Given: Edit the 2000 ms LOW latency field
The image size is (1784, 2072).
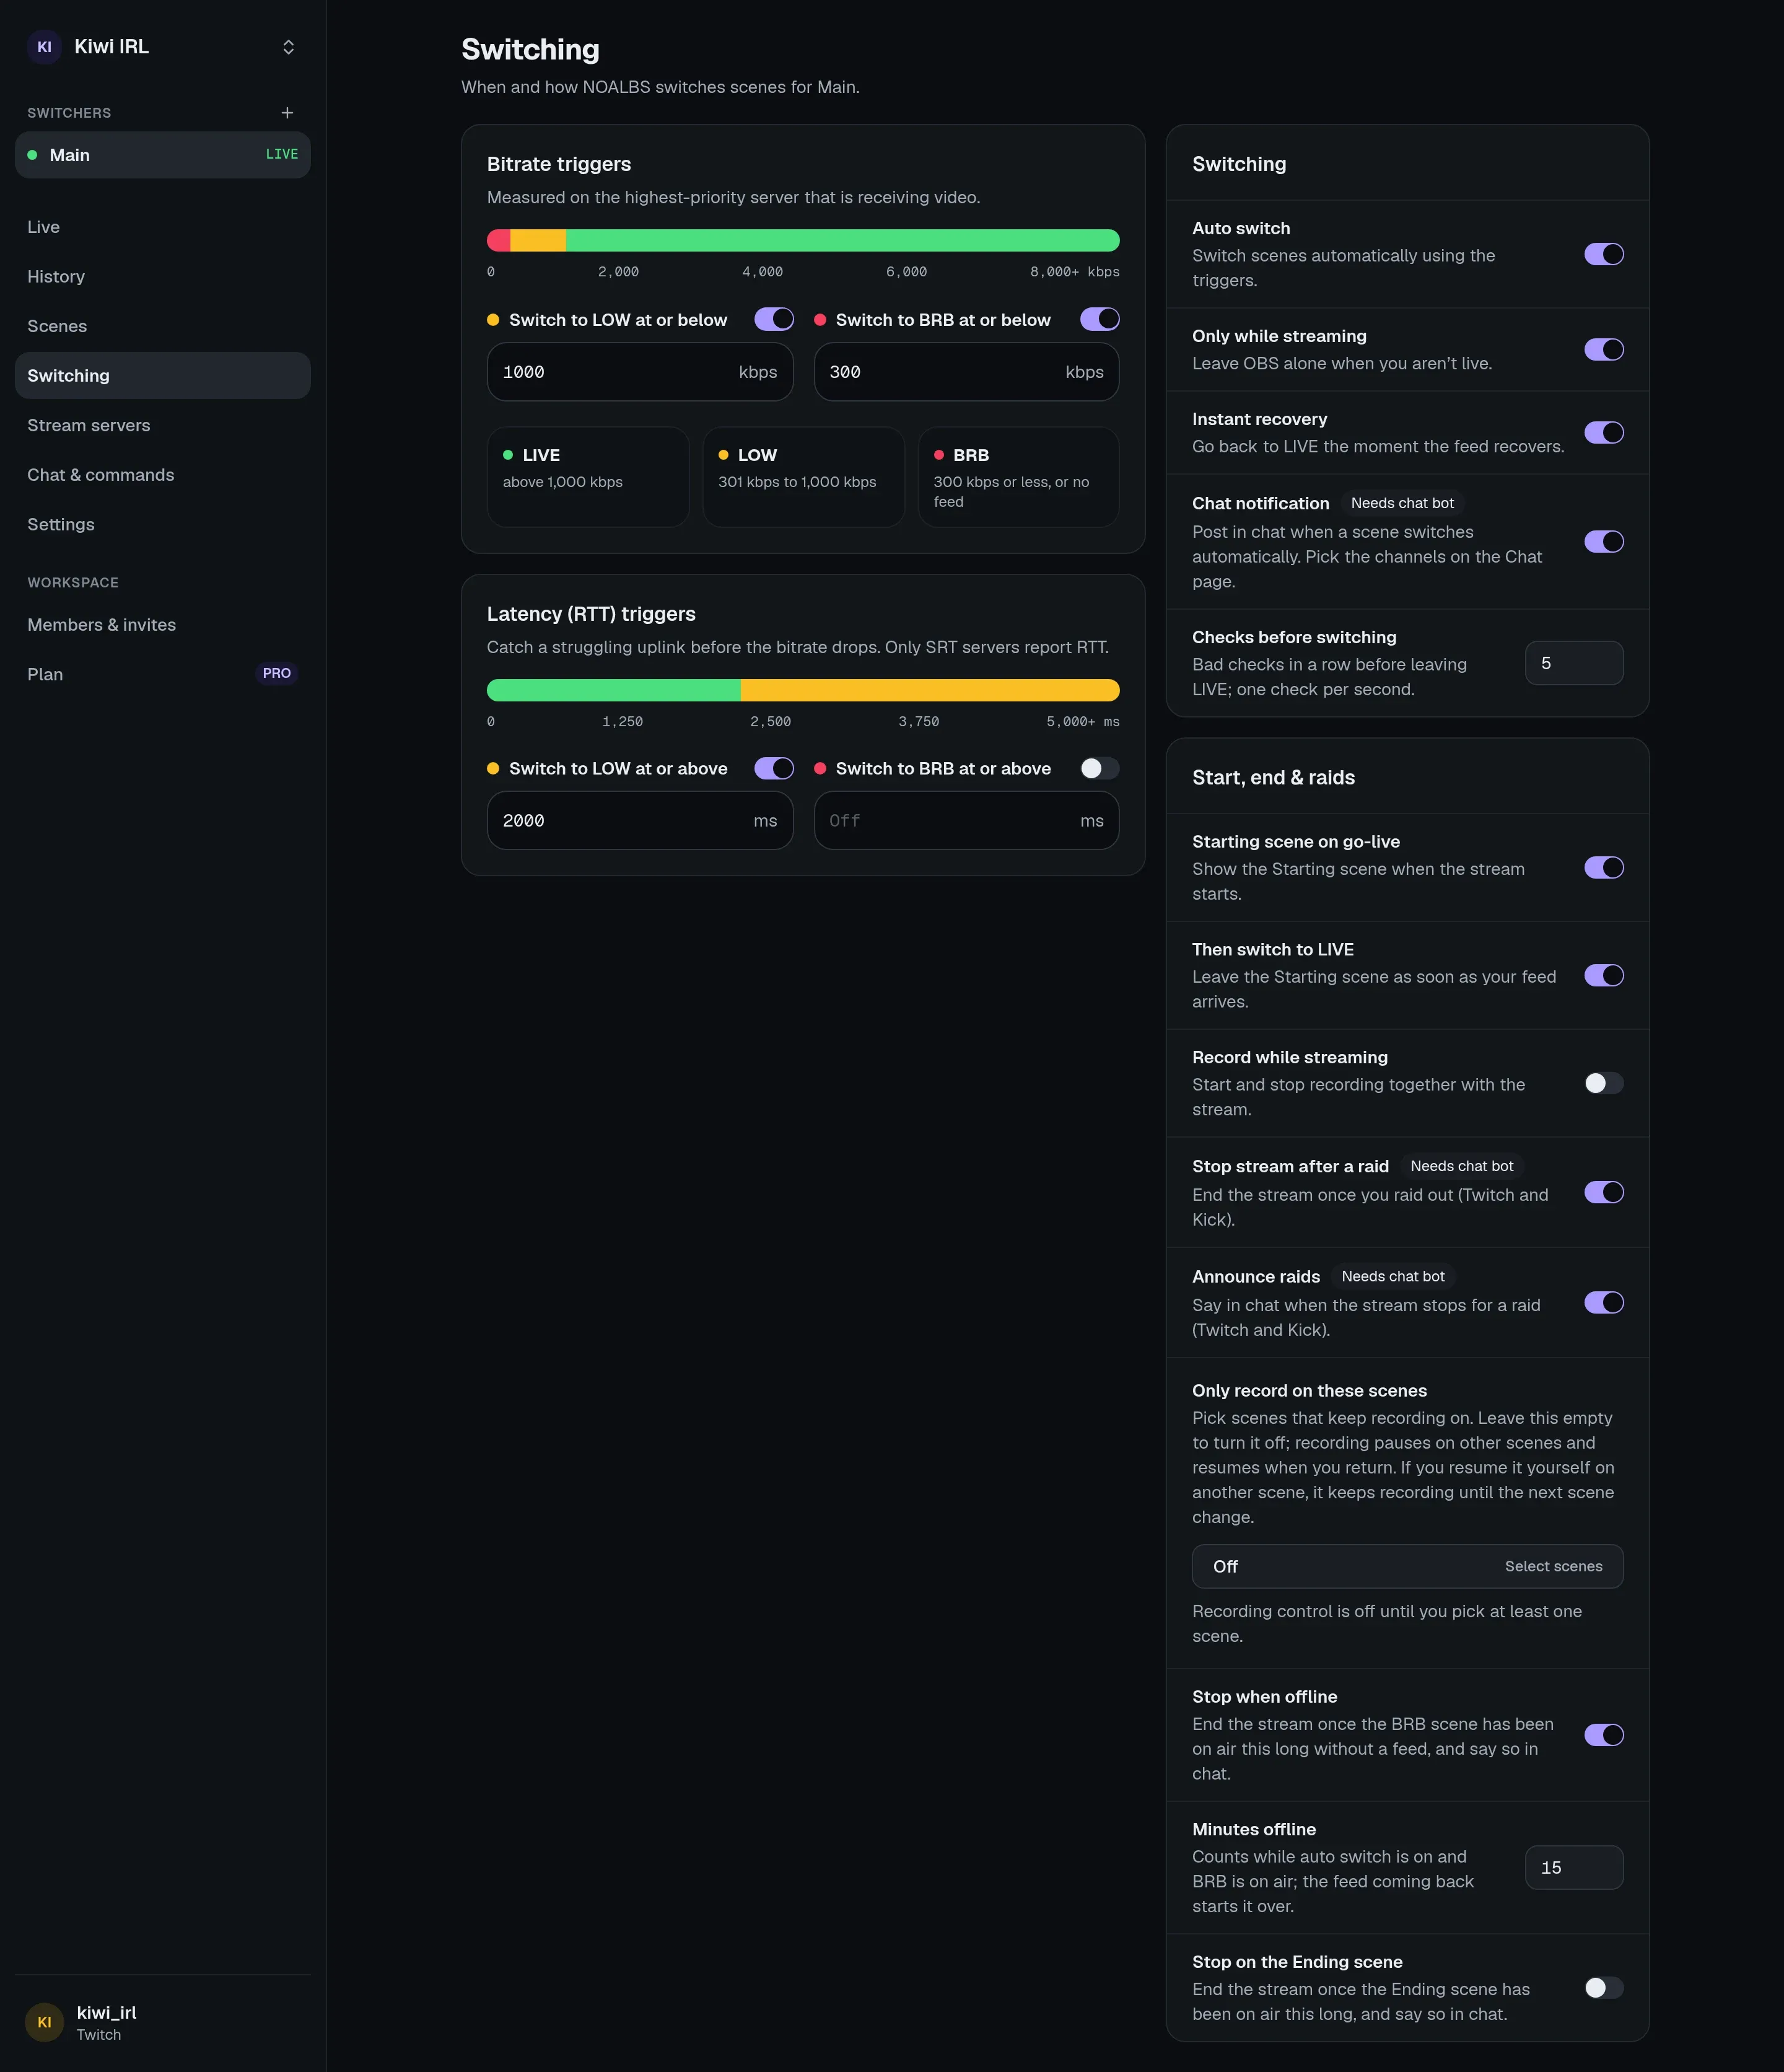Looking at the screenshot, I should click(640, 821).
